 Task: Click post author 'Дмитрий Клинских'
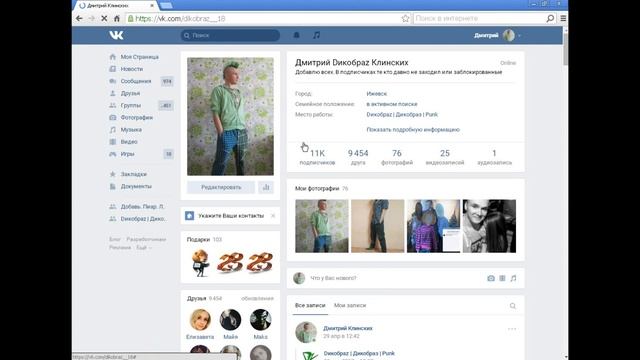[348, 328]
